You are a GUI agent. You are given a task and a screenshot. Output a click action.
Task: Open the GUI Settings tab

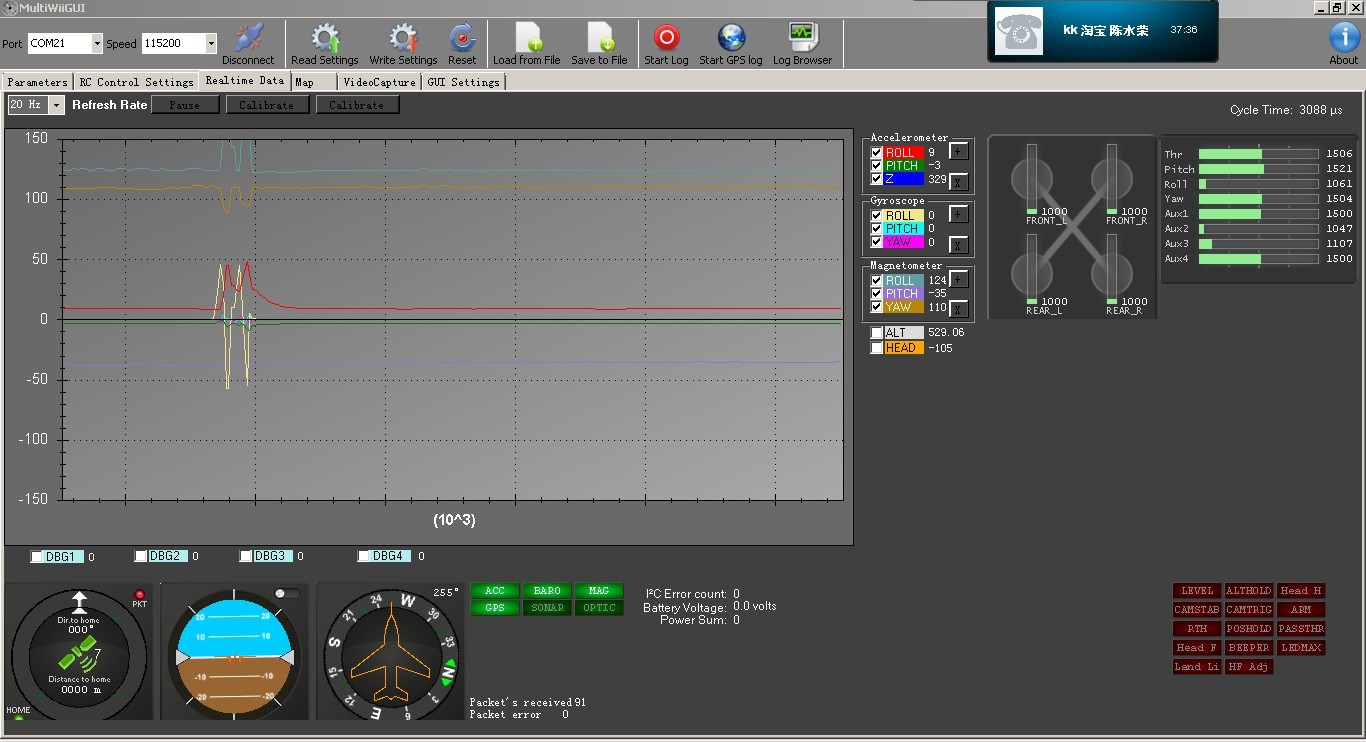click(463, 82)
